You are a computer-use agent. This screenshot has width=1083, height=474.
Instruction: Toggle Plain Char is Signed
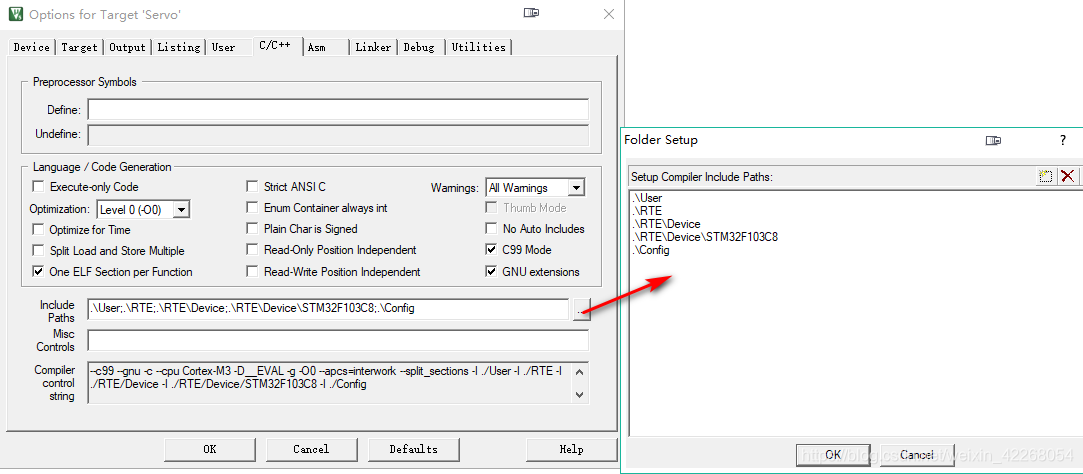(252, 229)
